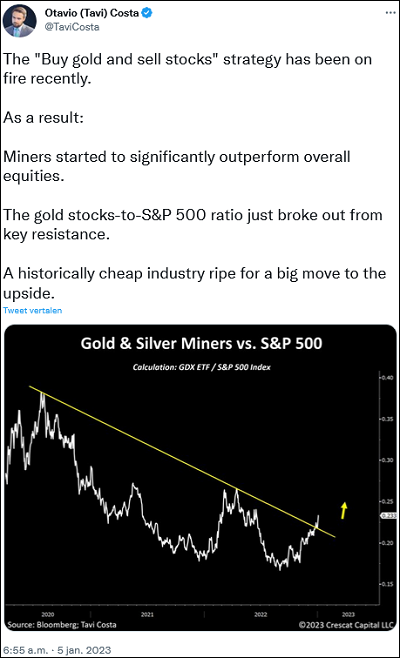This screenshot has width=400, height=658.
Task: Open the @TaviCosta handle link
Action: pyautogui.click(x=72, y=27)
